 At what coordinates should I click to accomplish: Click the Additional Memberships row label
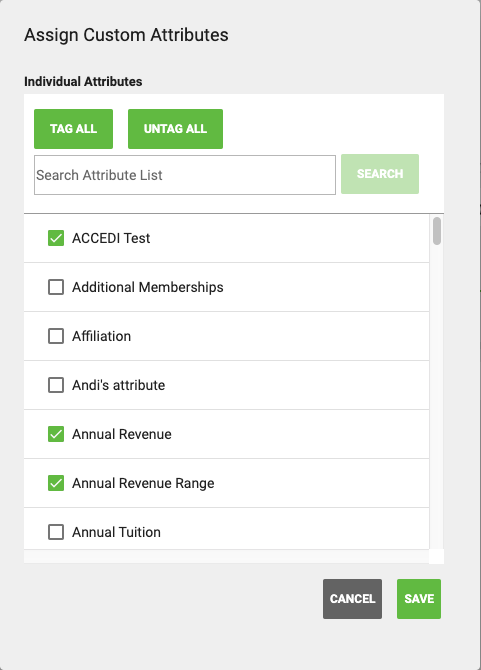click(x=147, y=288)
